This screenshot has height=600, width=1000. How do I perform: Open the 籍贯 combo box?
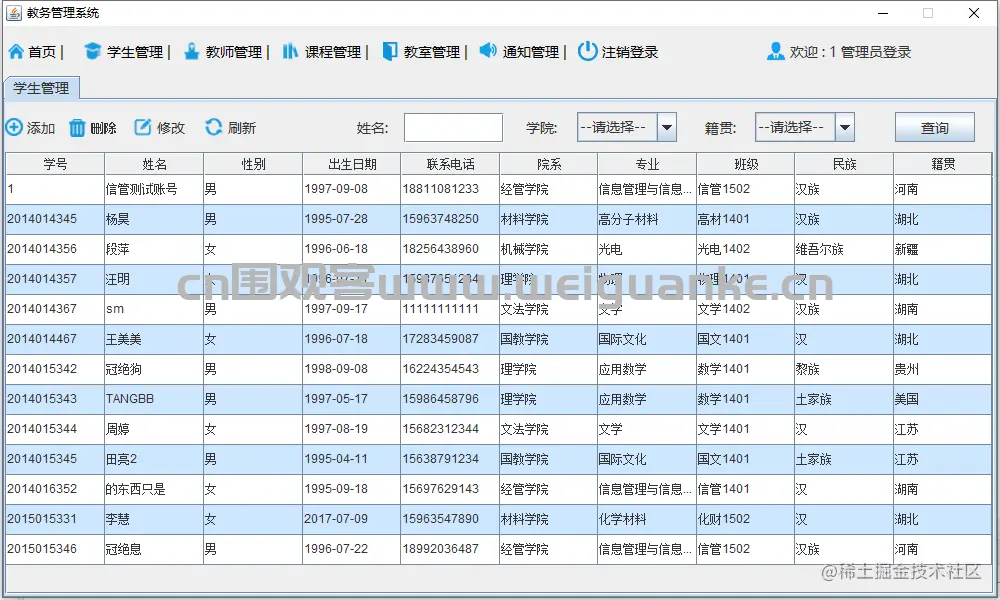[804, 128]
